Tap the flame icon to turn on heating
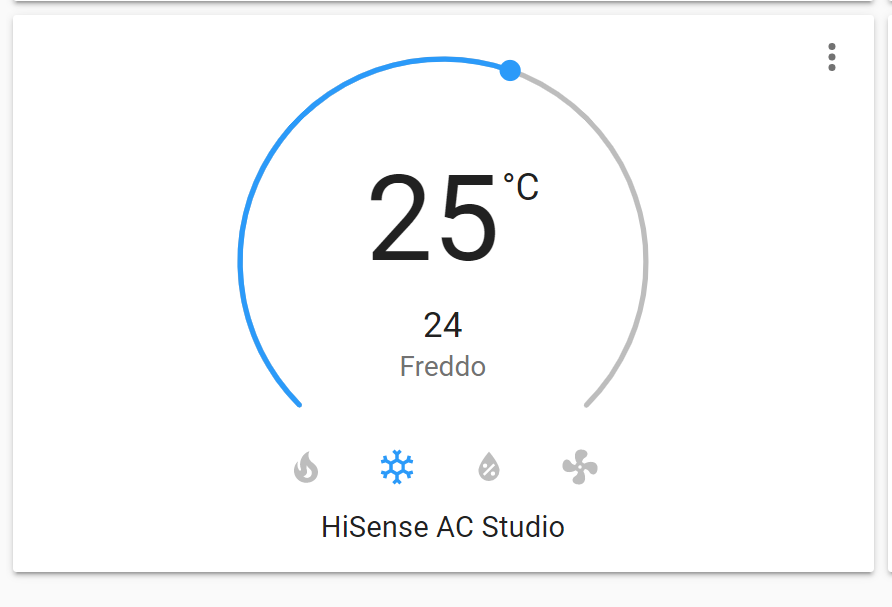 (305, 466)
